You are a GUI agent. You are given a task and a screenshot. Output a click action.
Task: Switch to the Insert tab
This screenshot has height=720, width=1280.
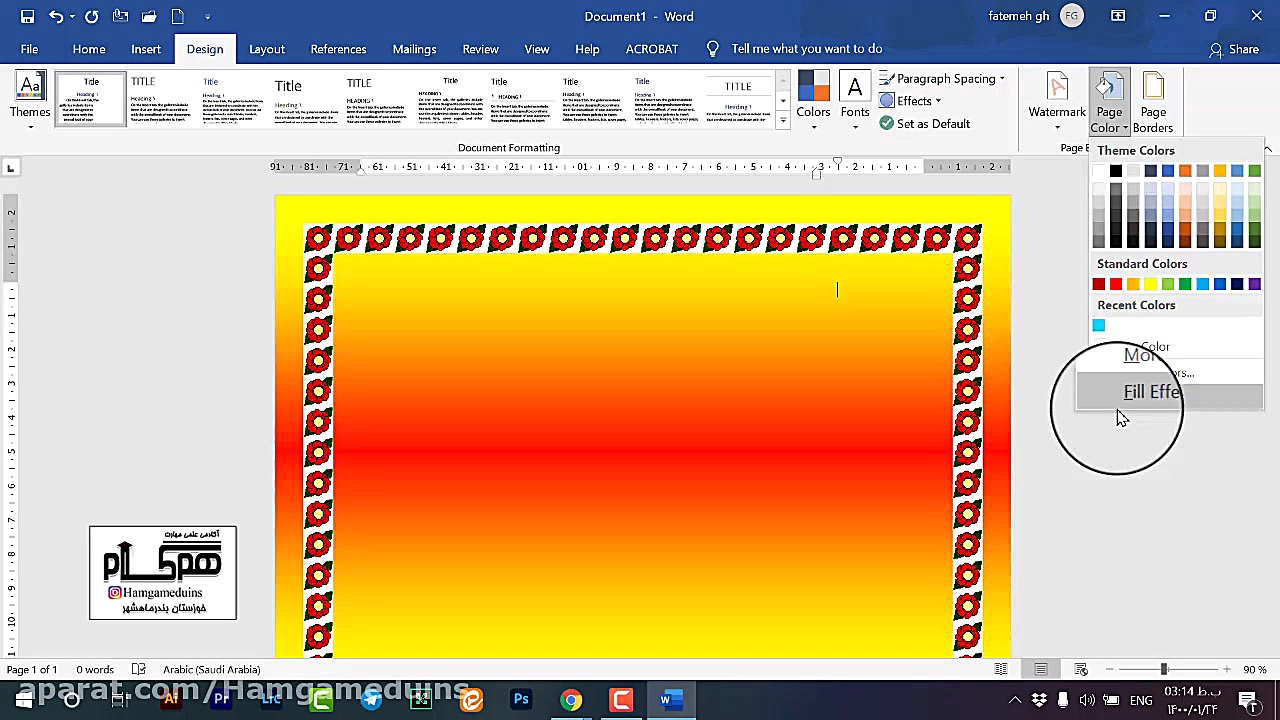tap(146, 49)
